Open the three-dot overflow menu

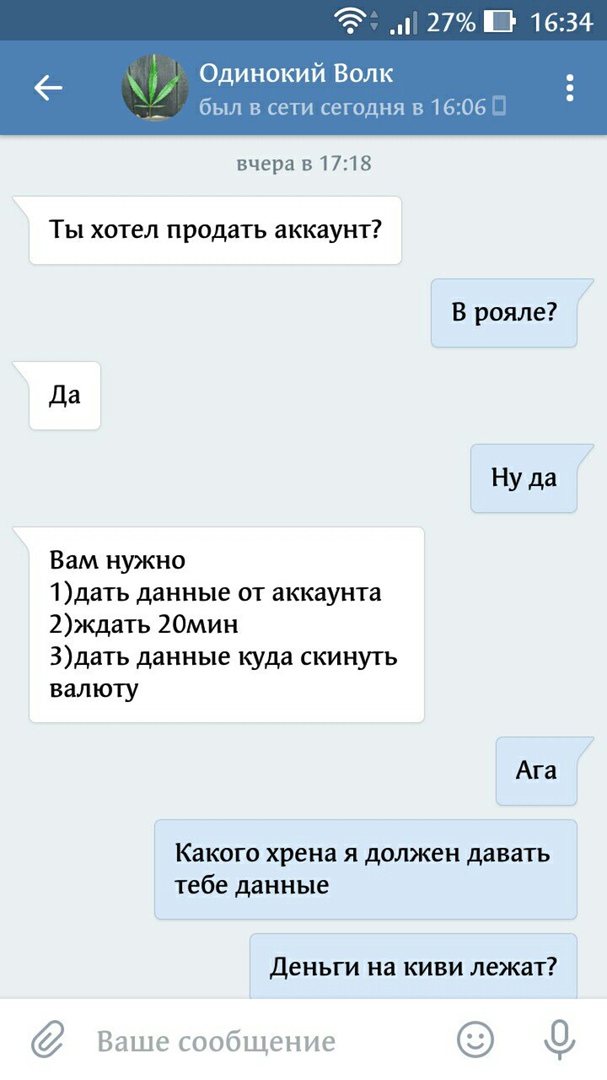coord(570,88)
